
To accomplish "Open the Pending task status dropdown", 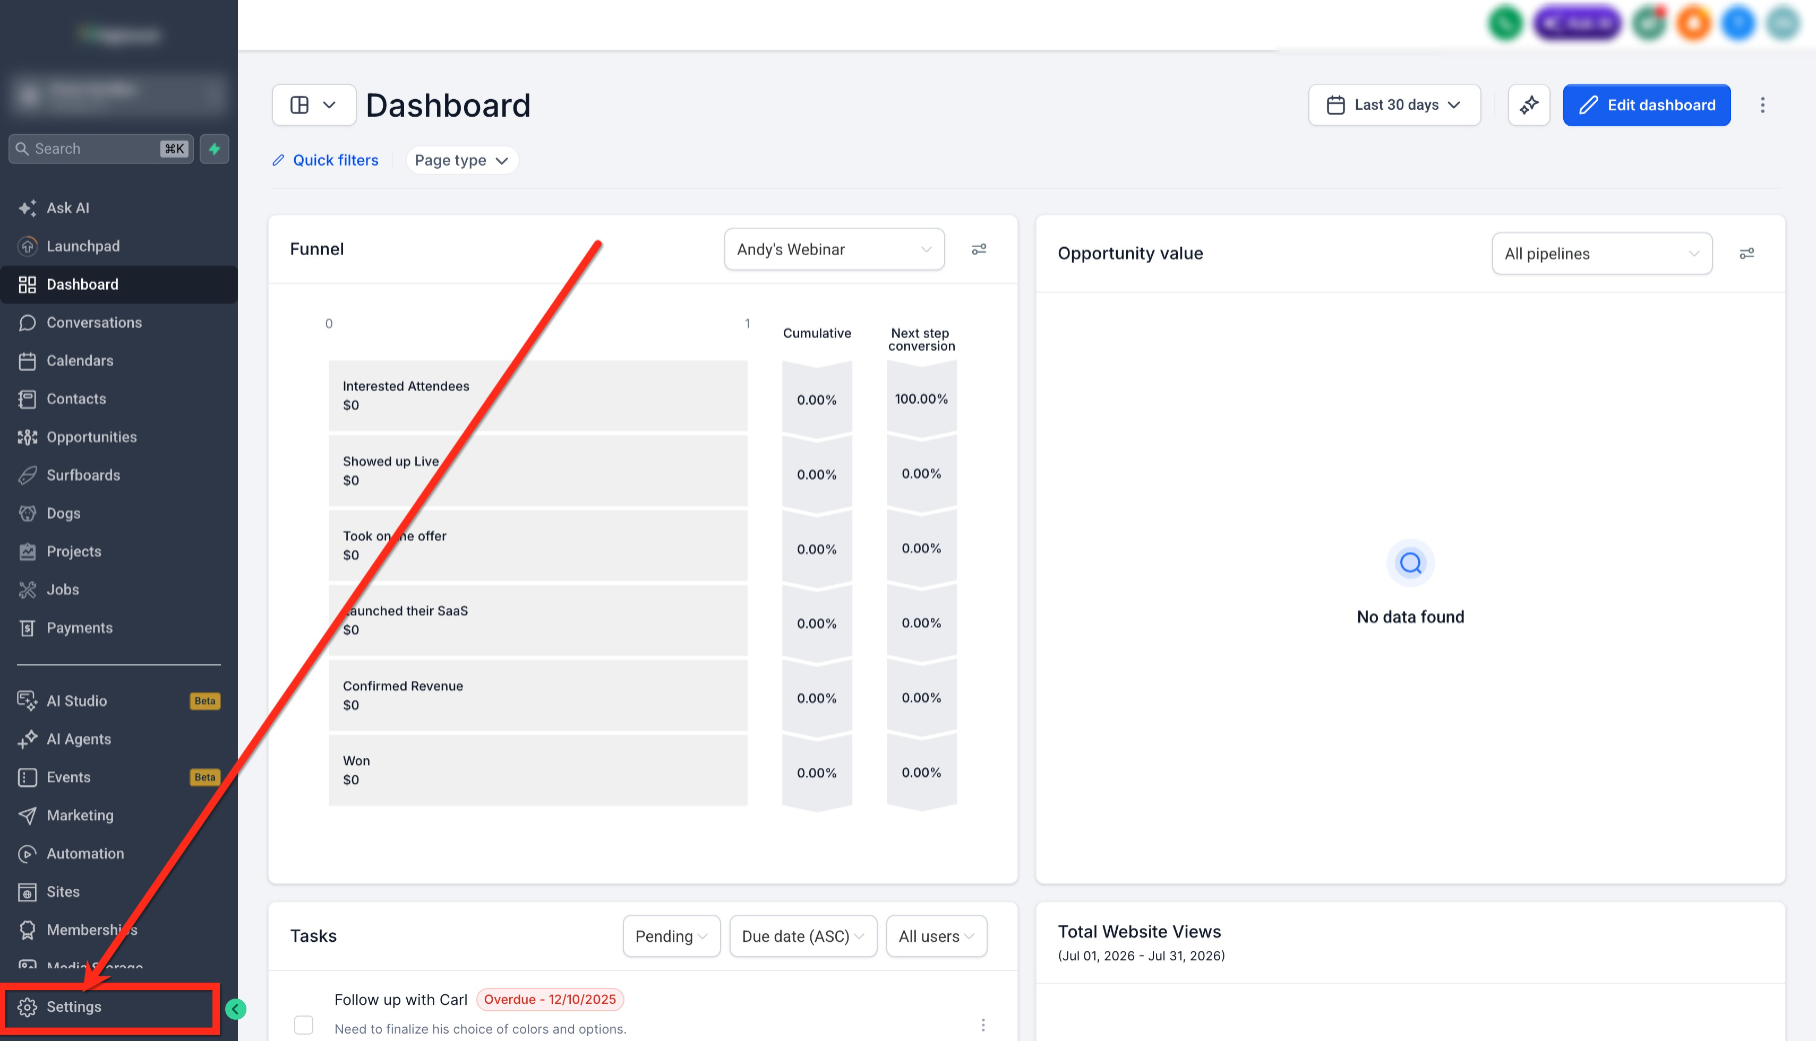I will pos(671,936).
